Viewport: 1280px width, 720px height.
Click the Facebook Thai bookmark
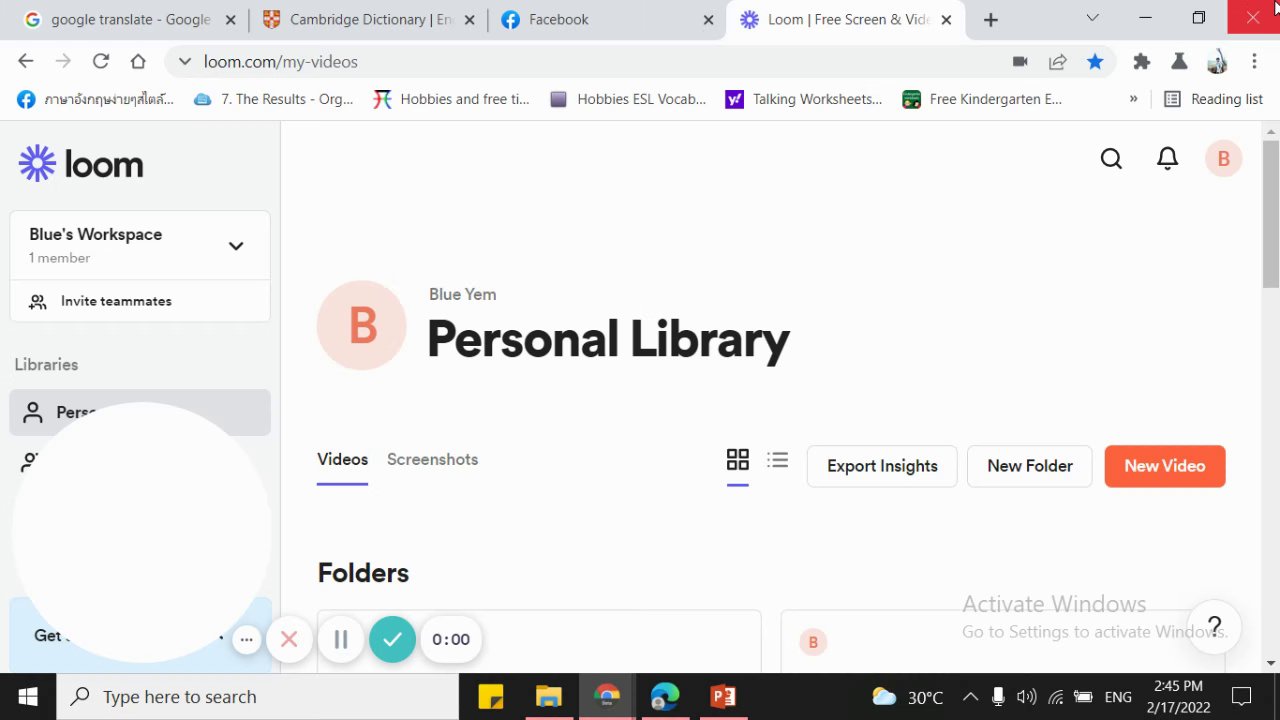coord(95,99)
